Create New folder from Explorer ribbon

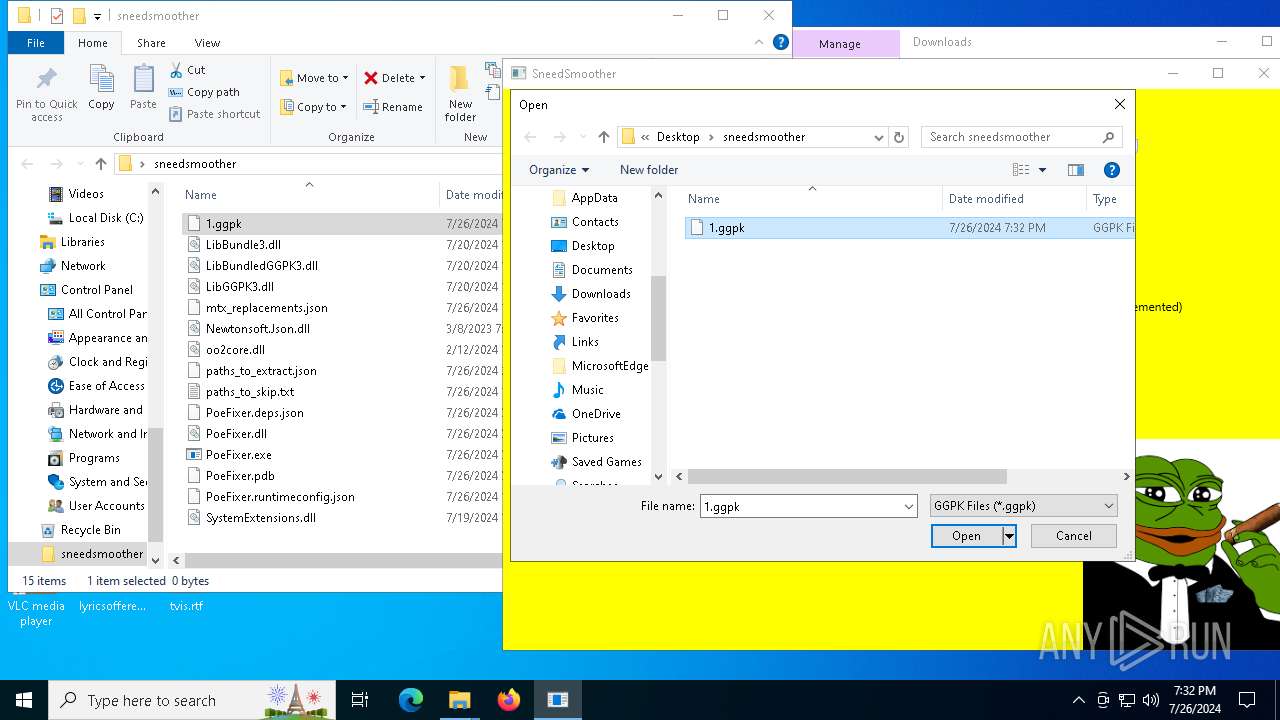460,94
